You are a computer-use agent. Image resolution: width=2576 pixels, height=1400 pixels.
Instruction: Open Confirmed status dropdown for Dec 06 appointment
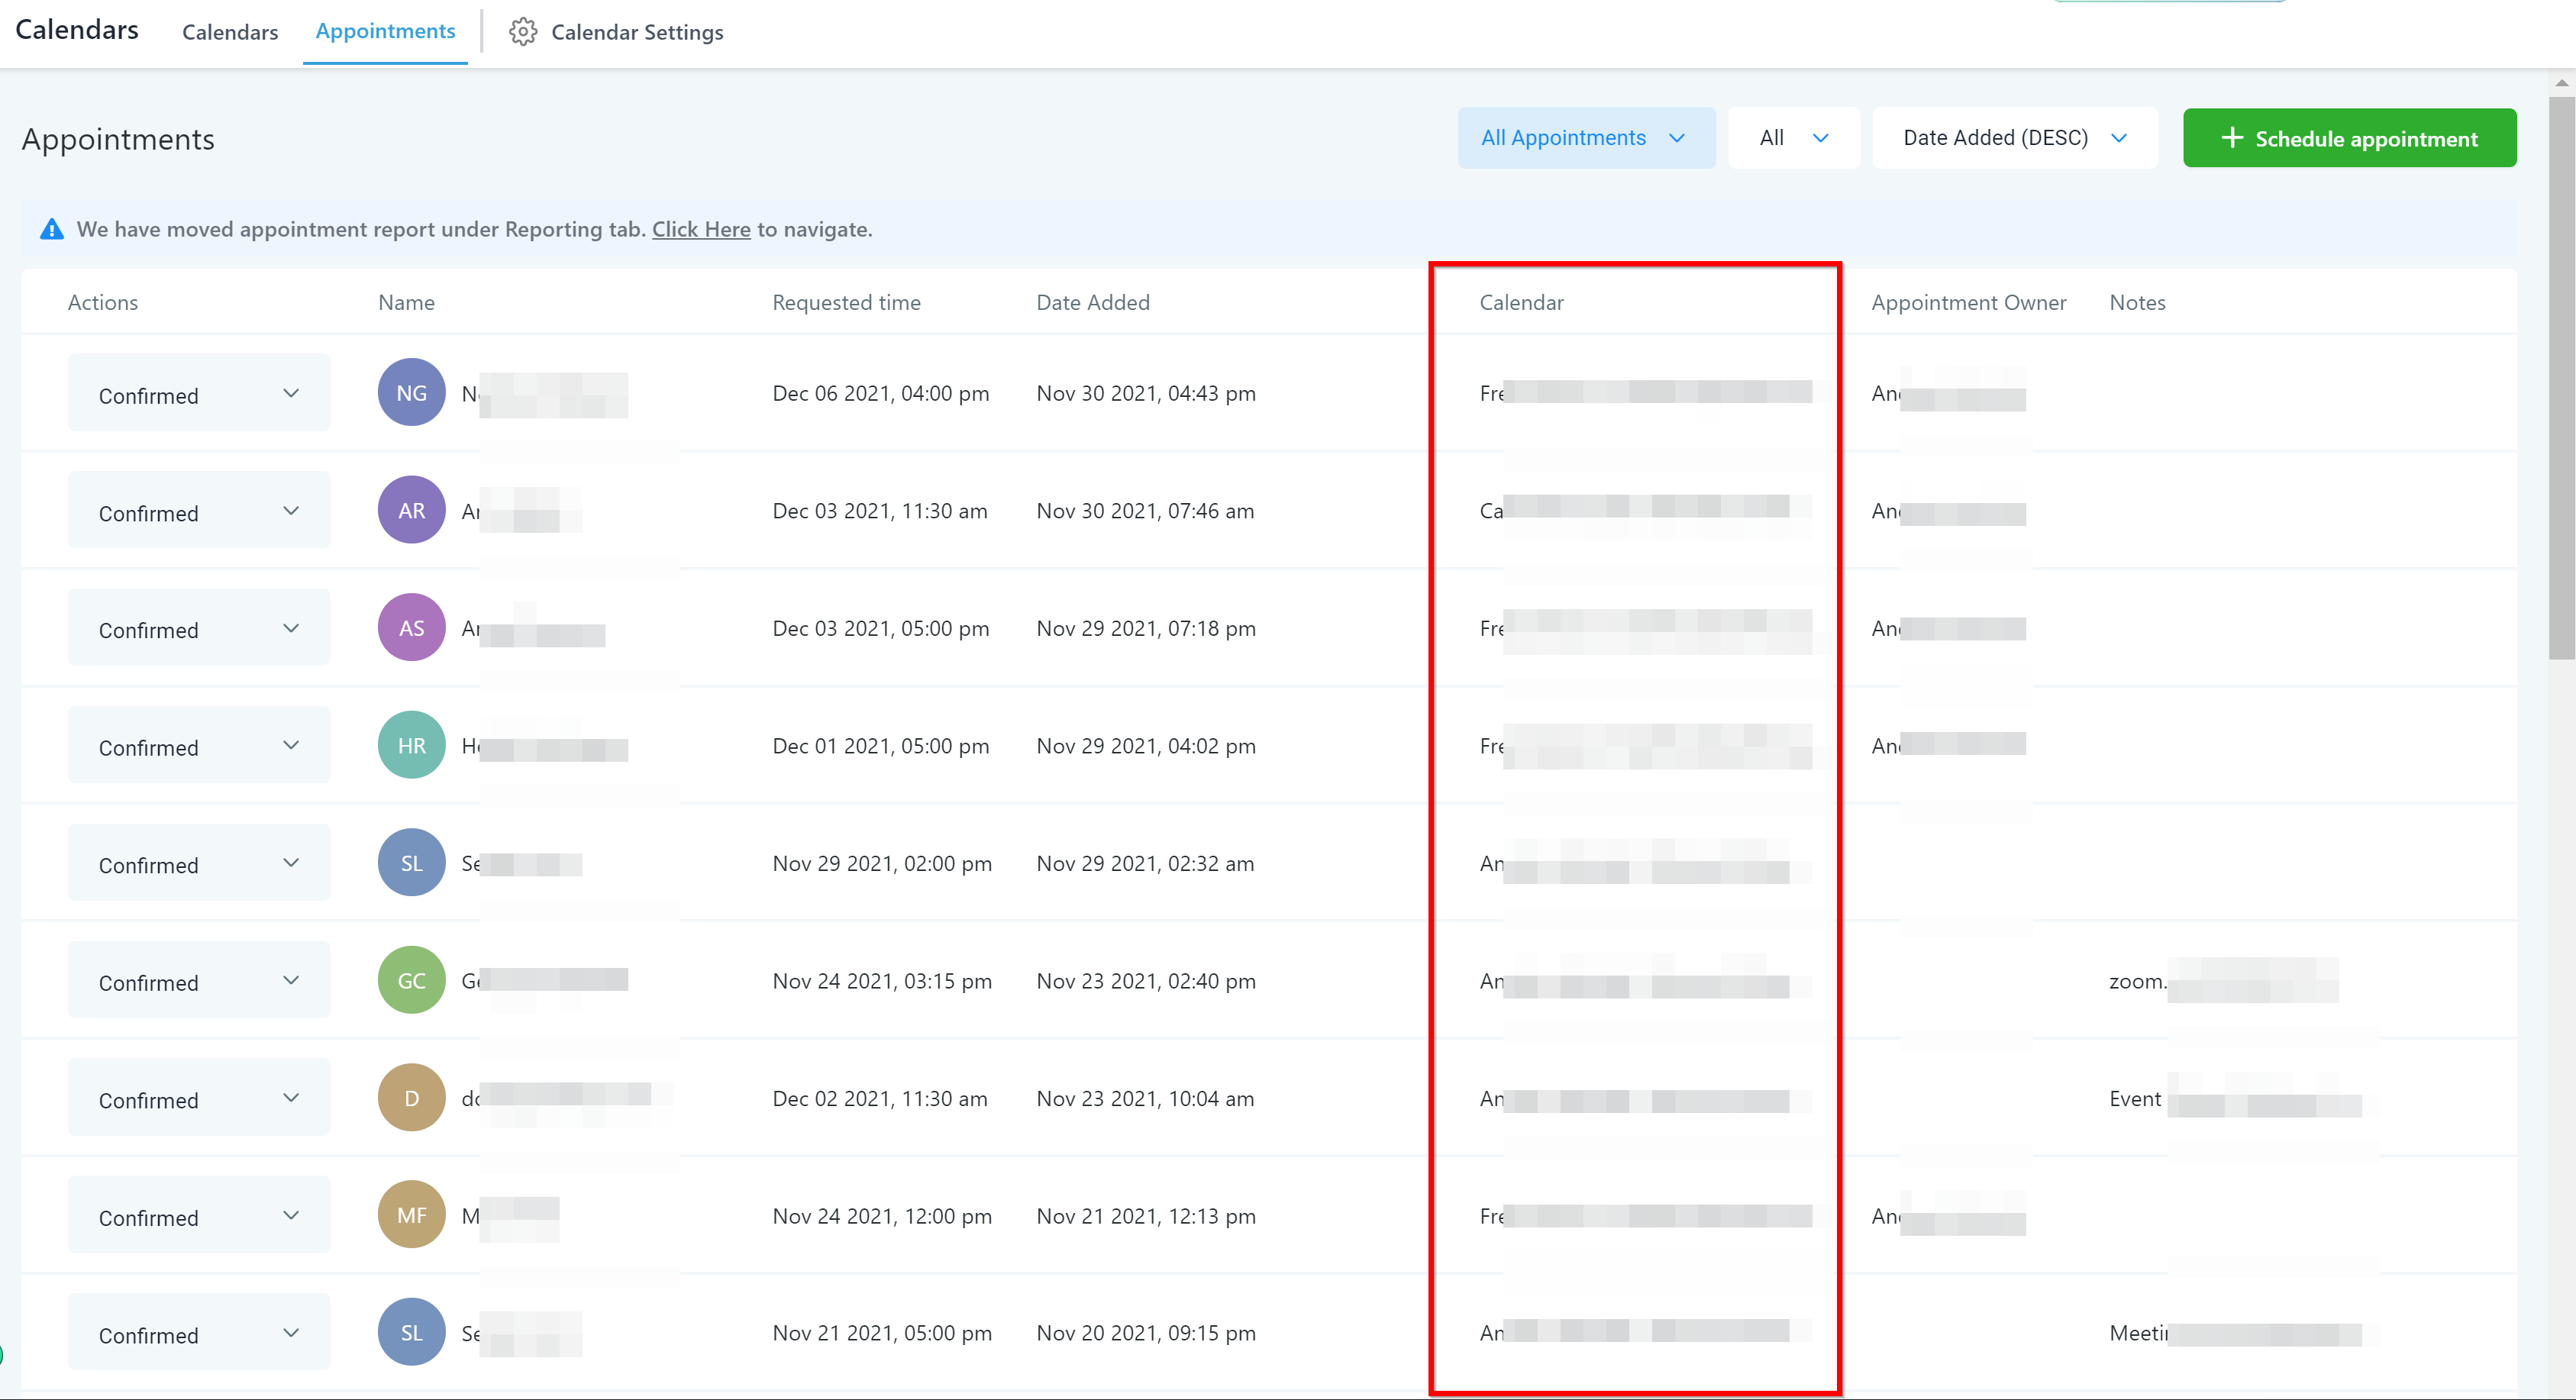pos(199,394)
